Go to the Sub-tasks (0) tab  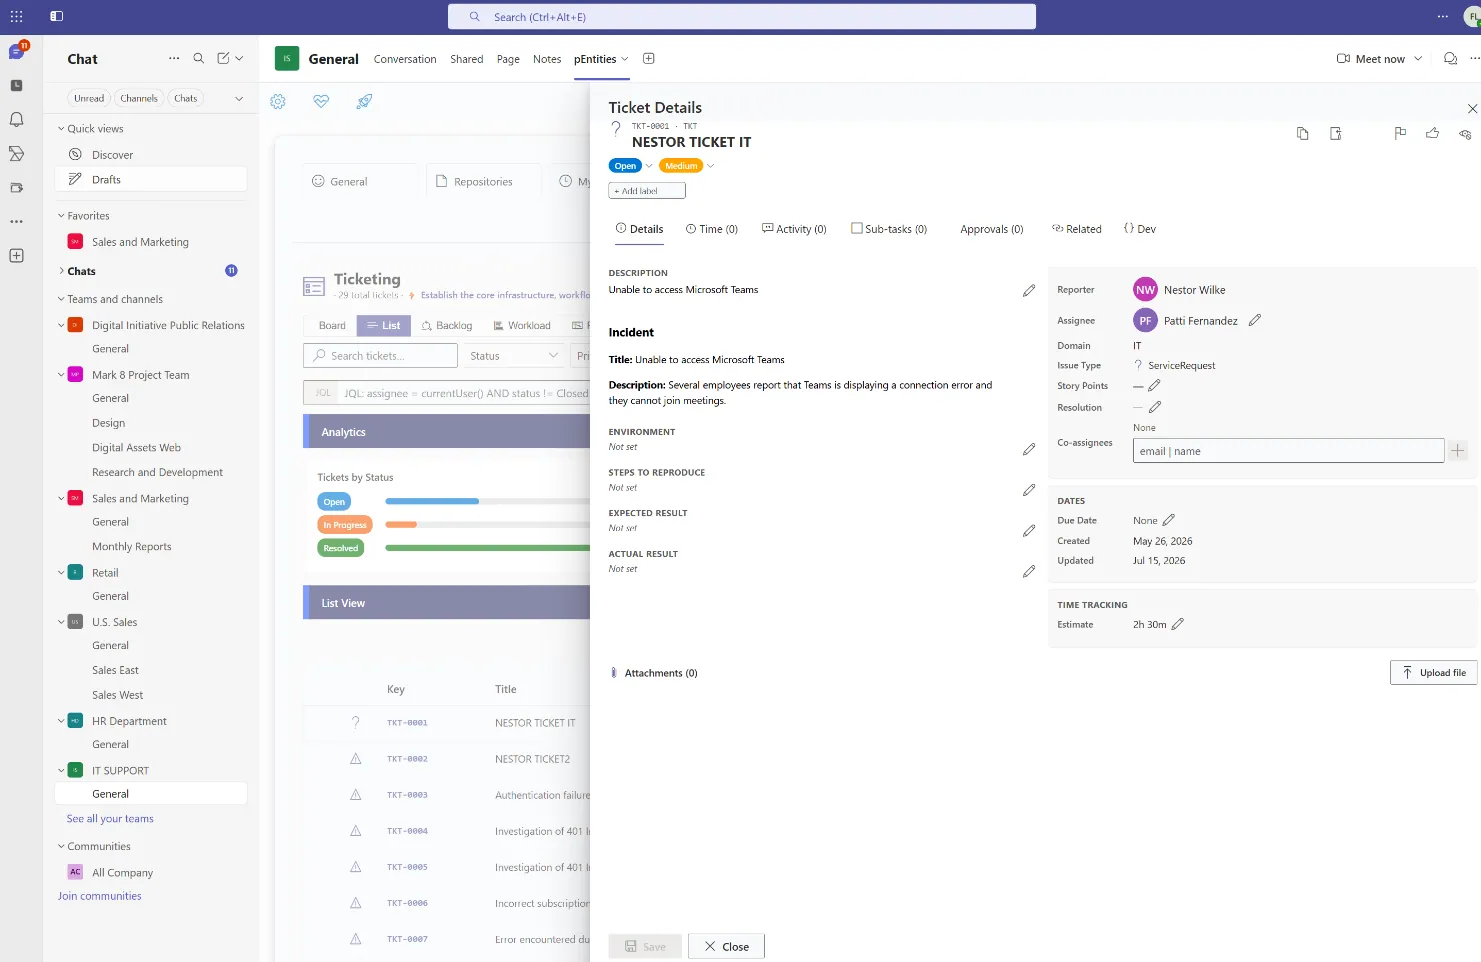(889, 229)
